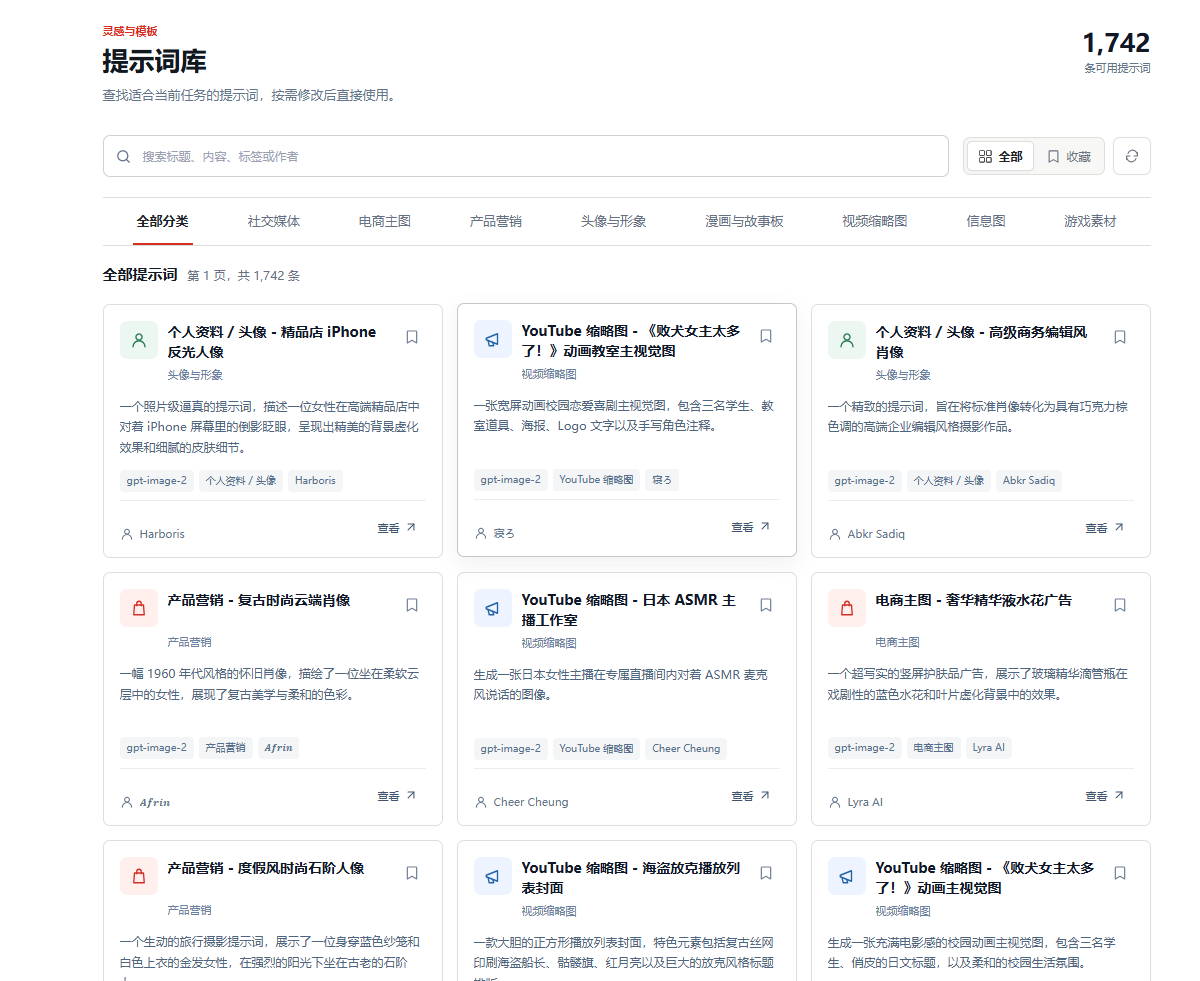Focus the 搜索标题、内容、标签或作者 search field

[526, 156]
